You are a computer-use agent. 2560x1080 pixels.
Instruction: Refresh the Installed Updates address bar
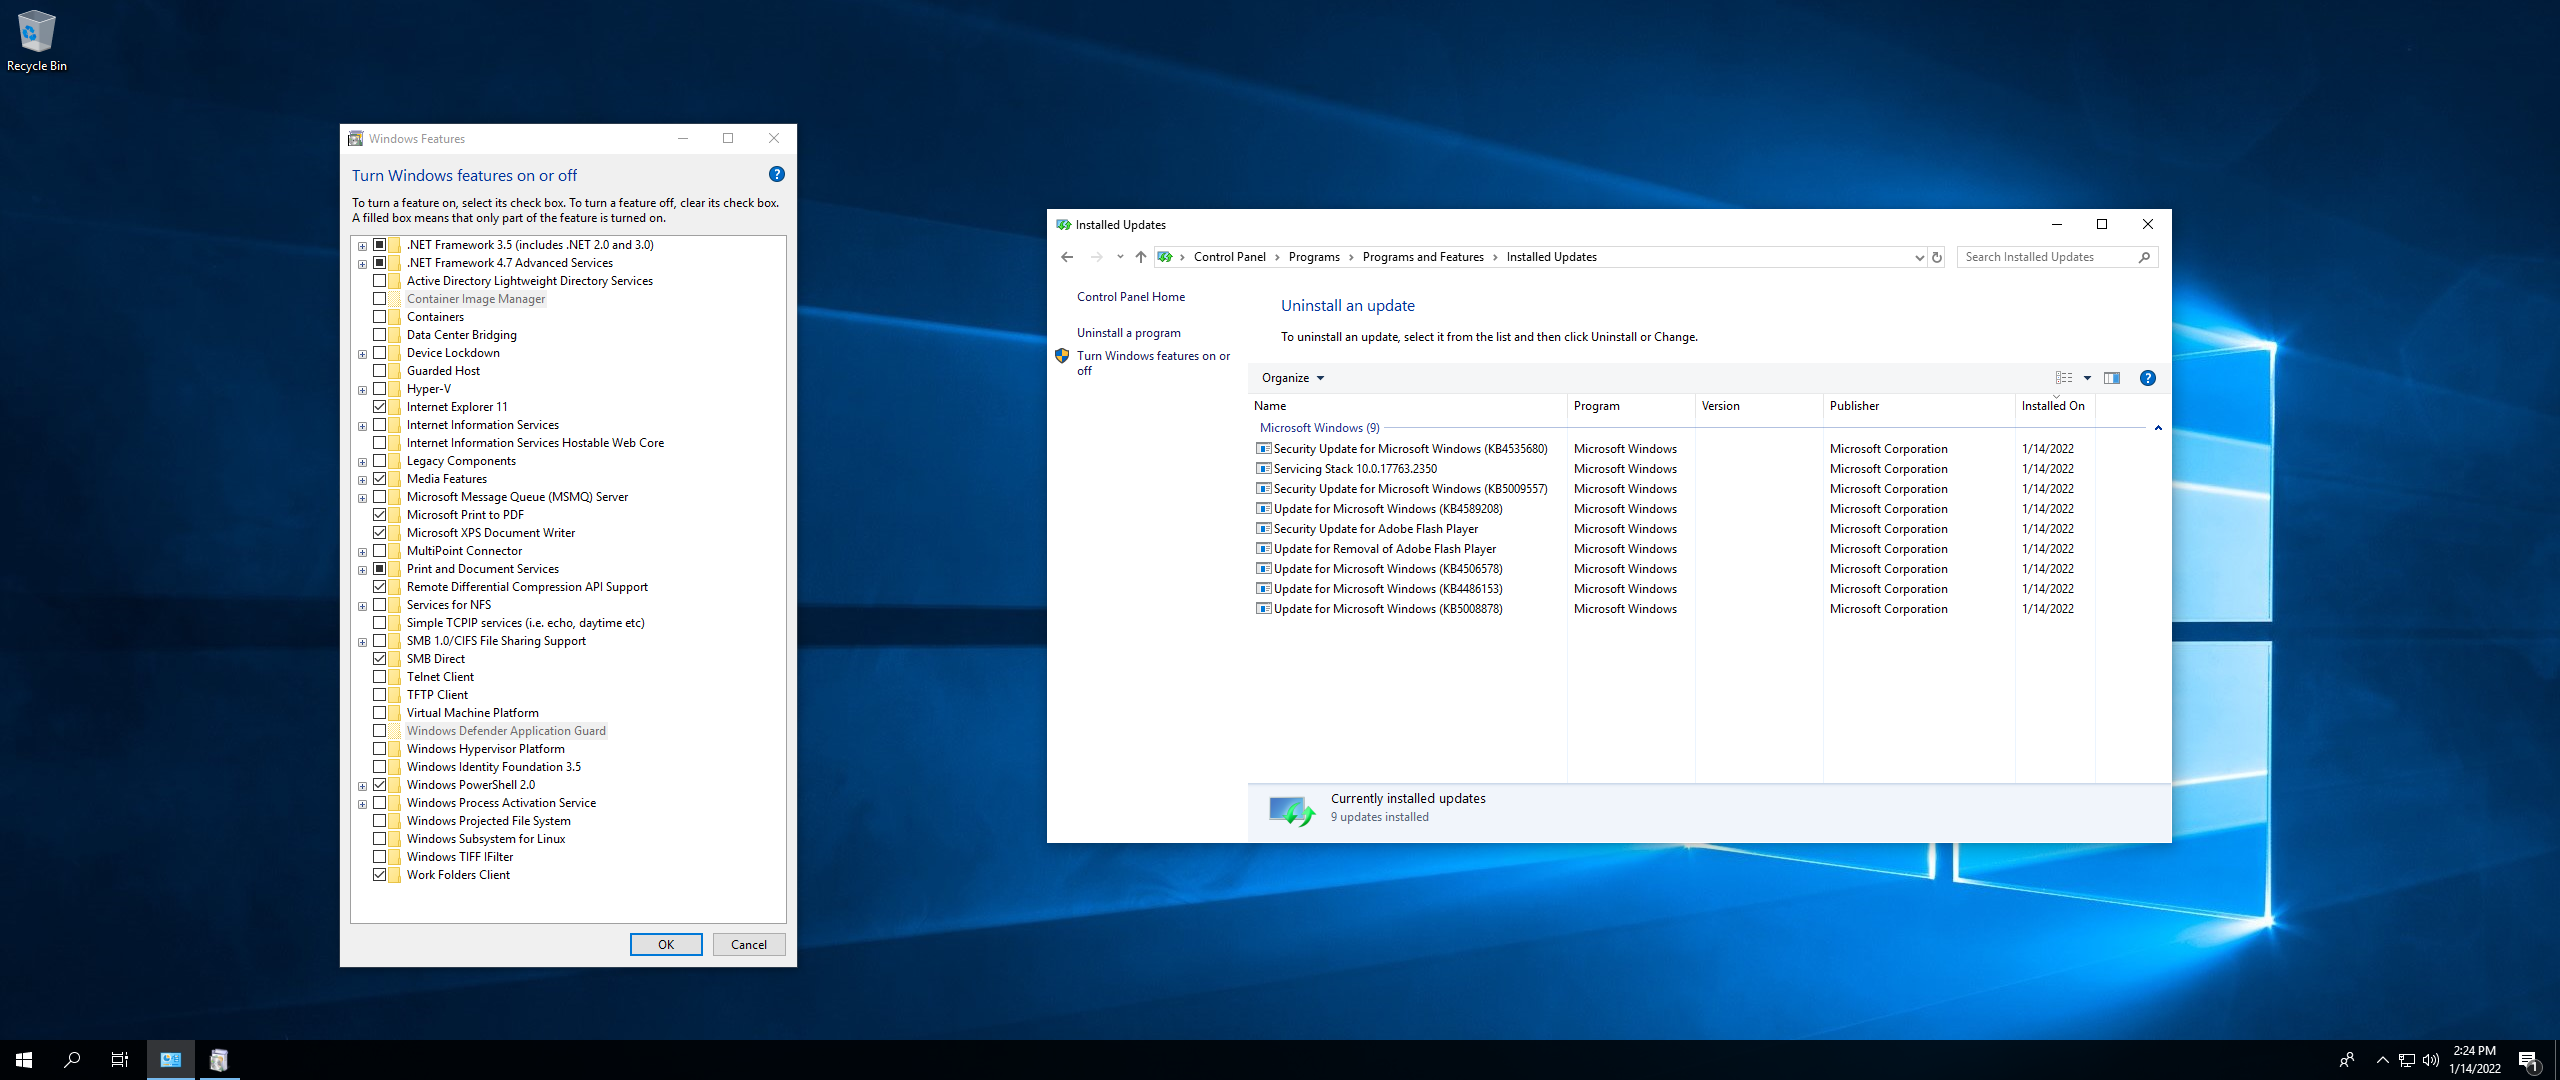click(x=1937, y=257)
